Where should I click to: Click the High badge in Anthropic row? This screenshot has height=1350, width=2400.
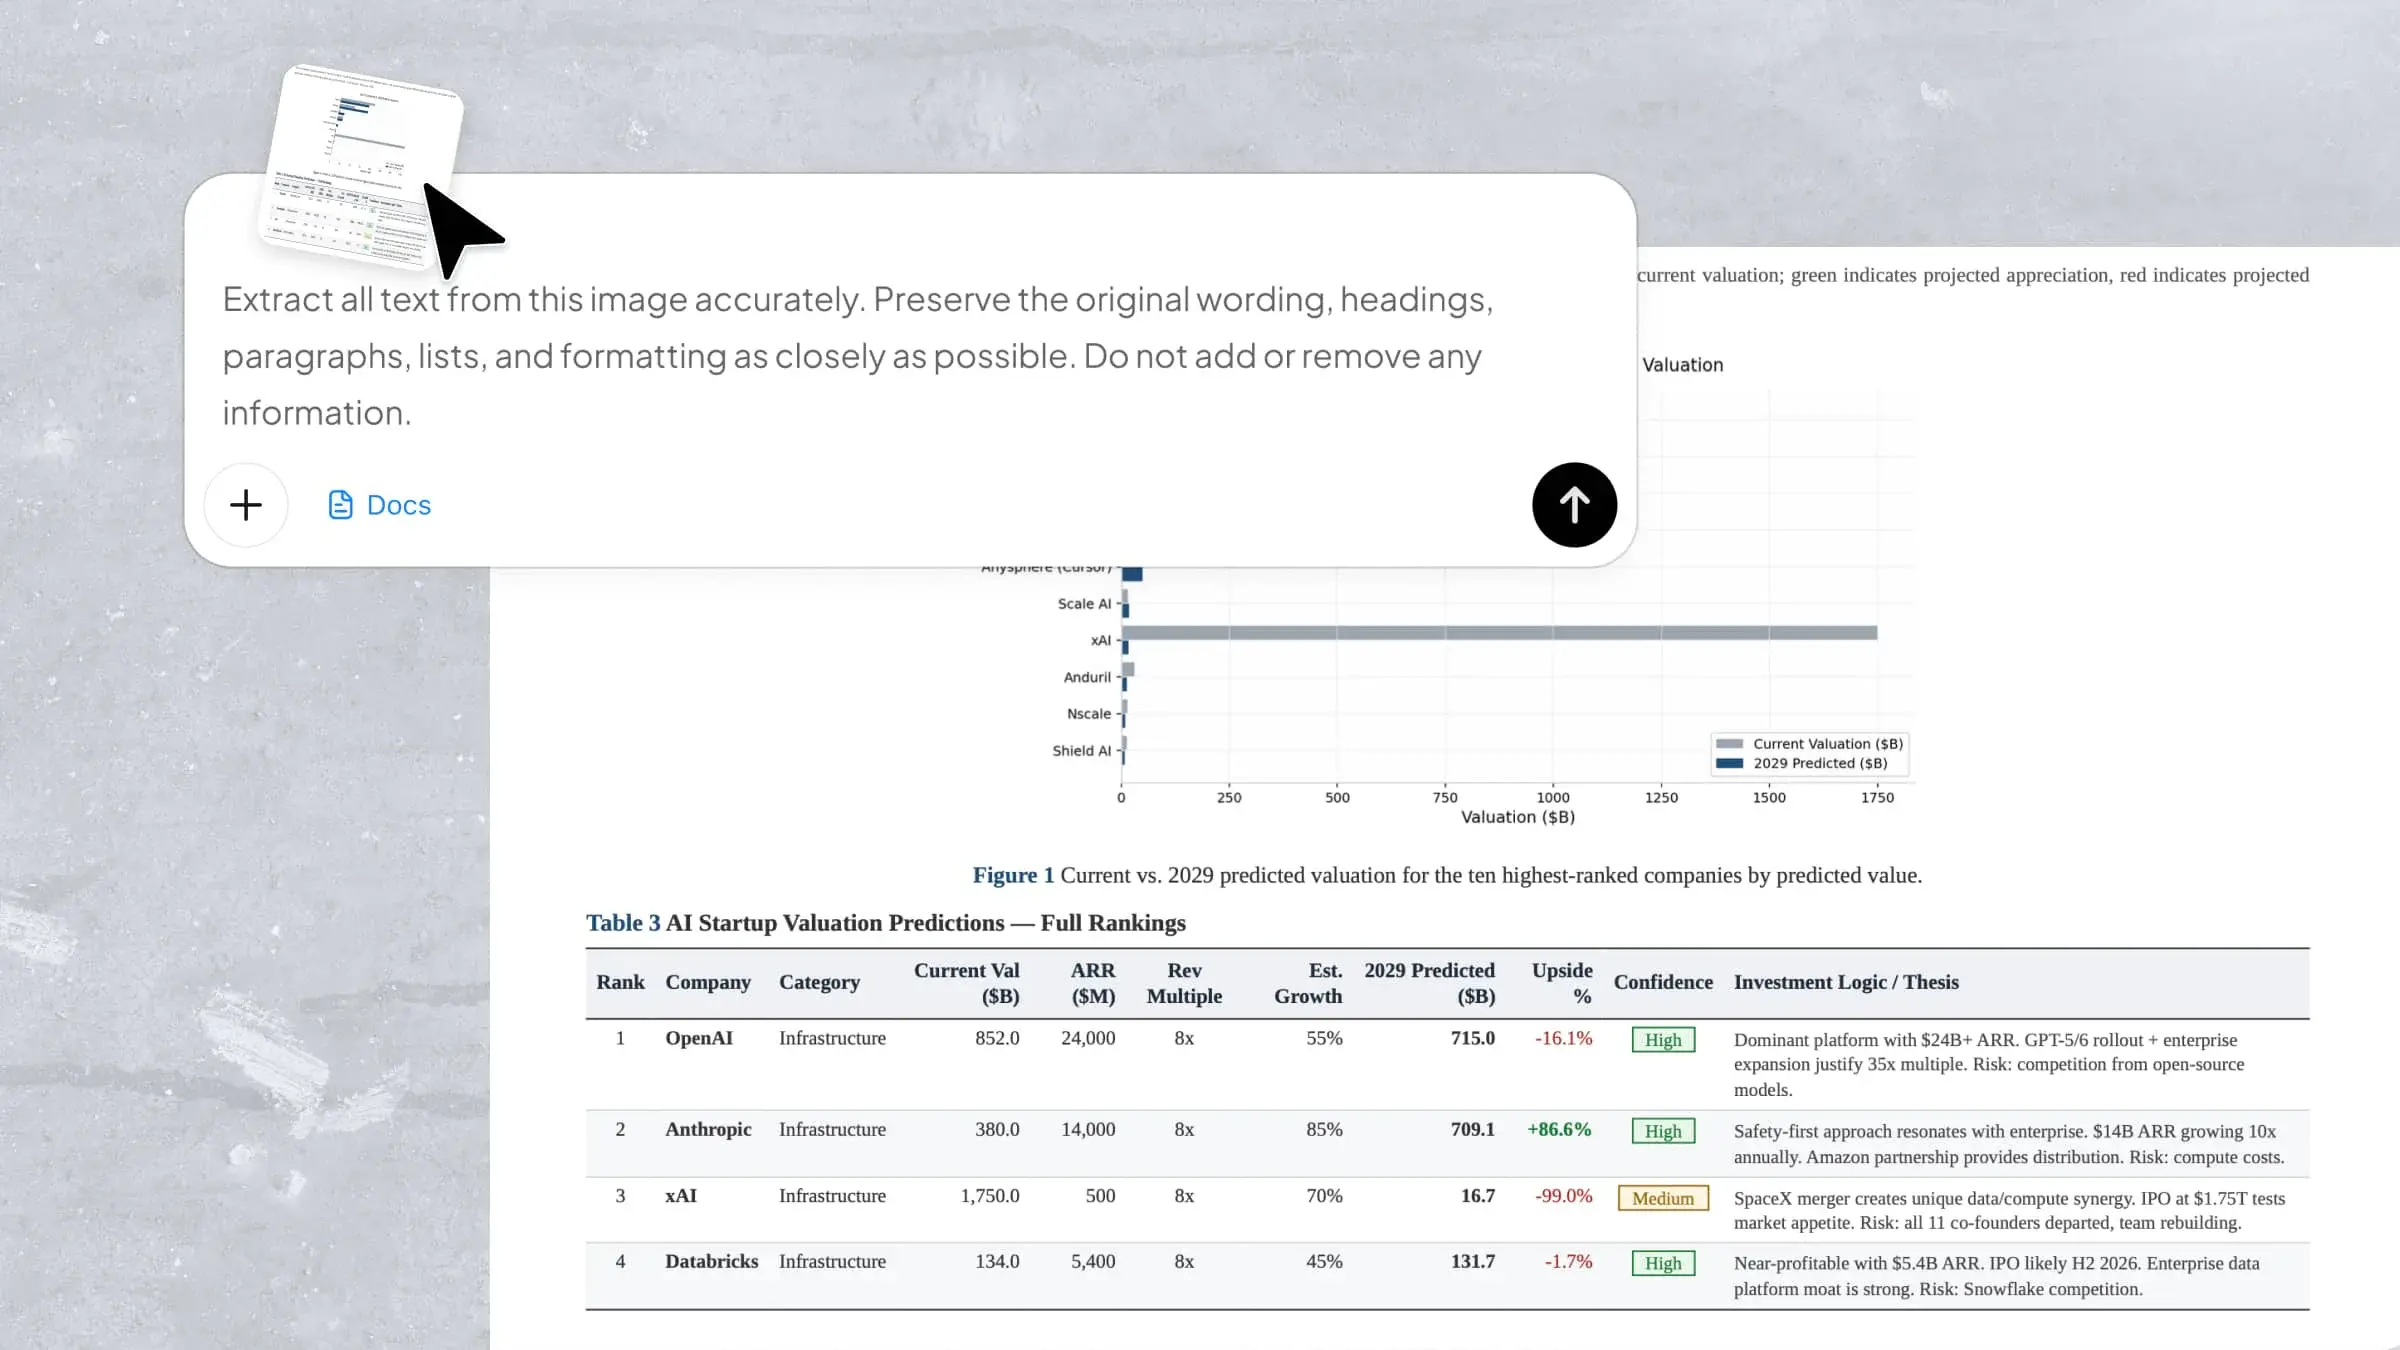[1663, 1131]
